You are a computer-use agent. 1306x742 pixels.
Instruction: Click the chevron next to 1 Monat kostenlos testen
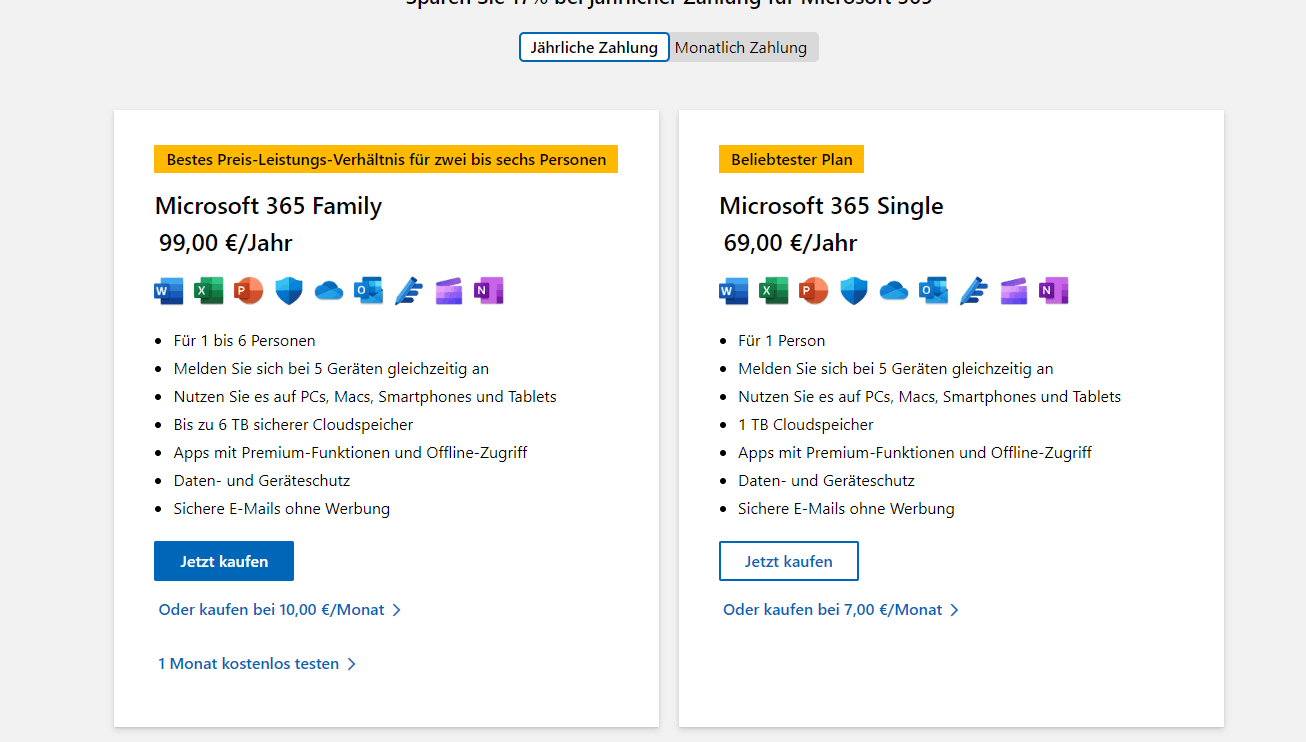click(x=352, y=664)
